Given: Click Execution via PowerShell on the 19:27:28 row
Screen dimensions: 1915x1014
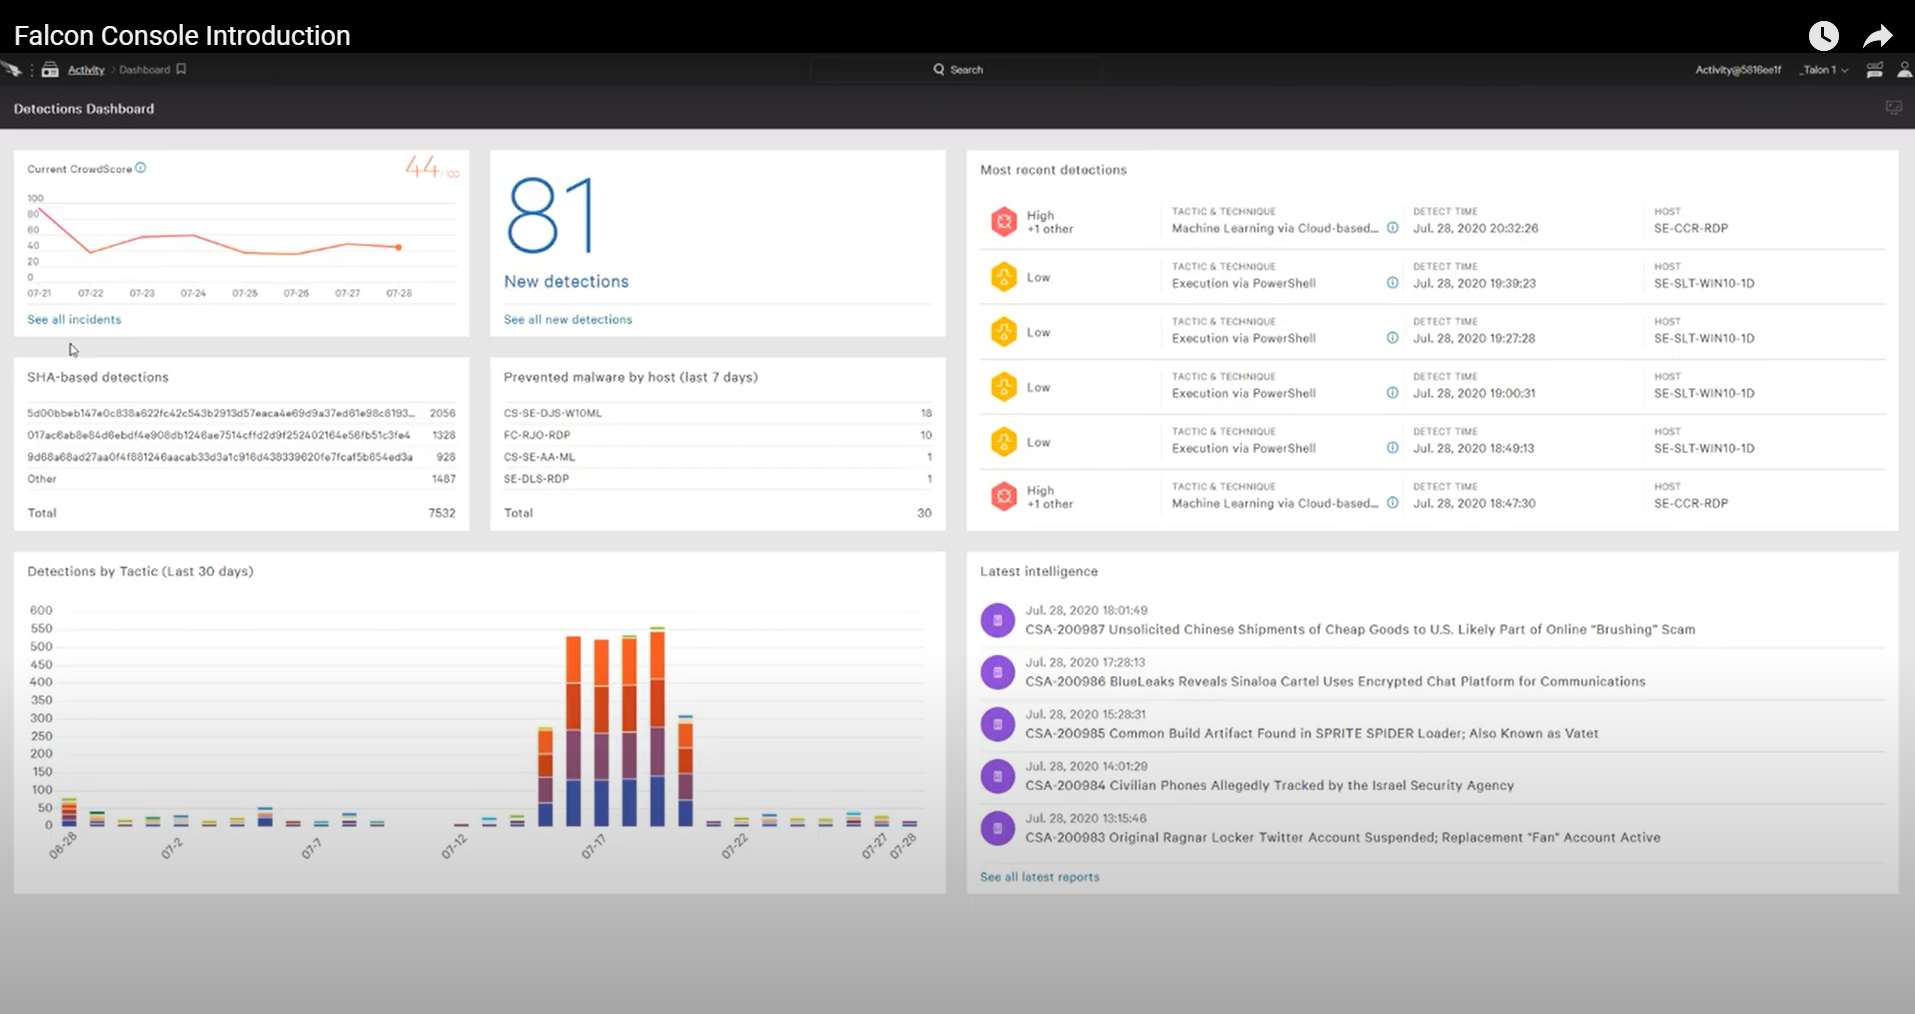Looking at the screenshot, I should 1243,338.
